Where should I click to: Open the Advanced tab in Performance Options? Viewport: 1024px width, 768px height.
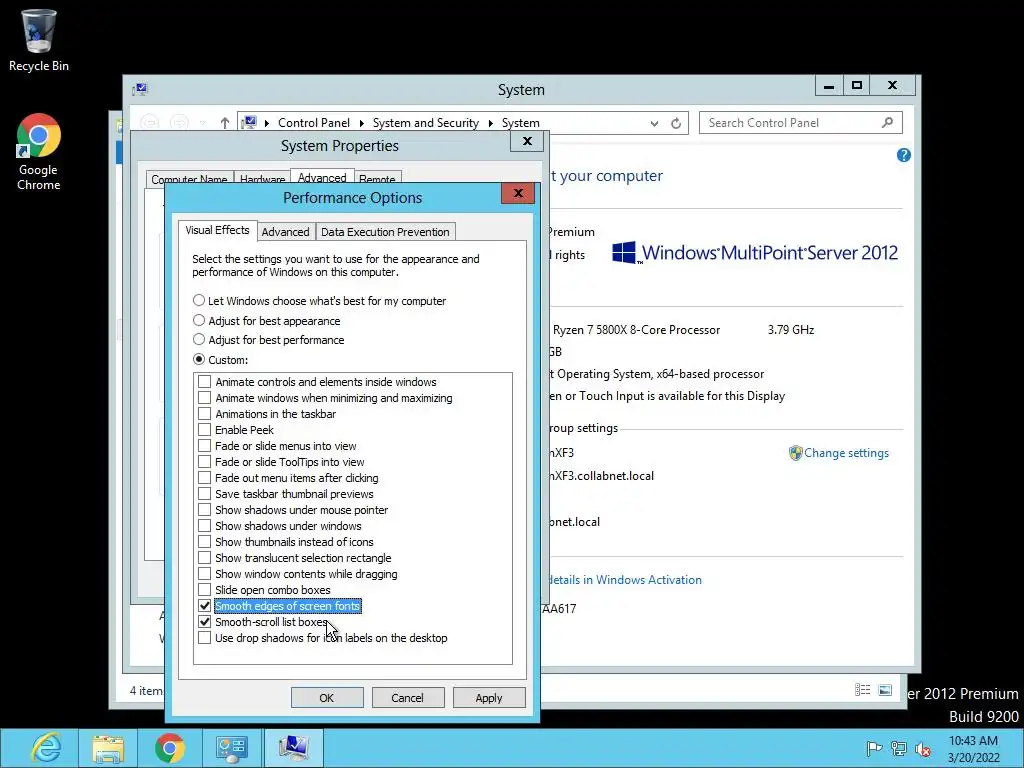(x=285, y=232)
